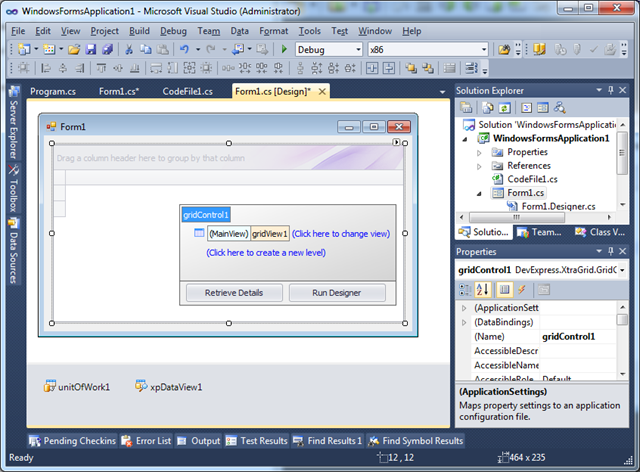Click Solution Explorer View Code icon

[526, 108]
